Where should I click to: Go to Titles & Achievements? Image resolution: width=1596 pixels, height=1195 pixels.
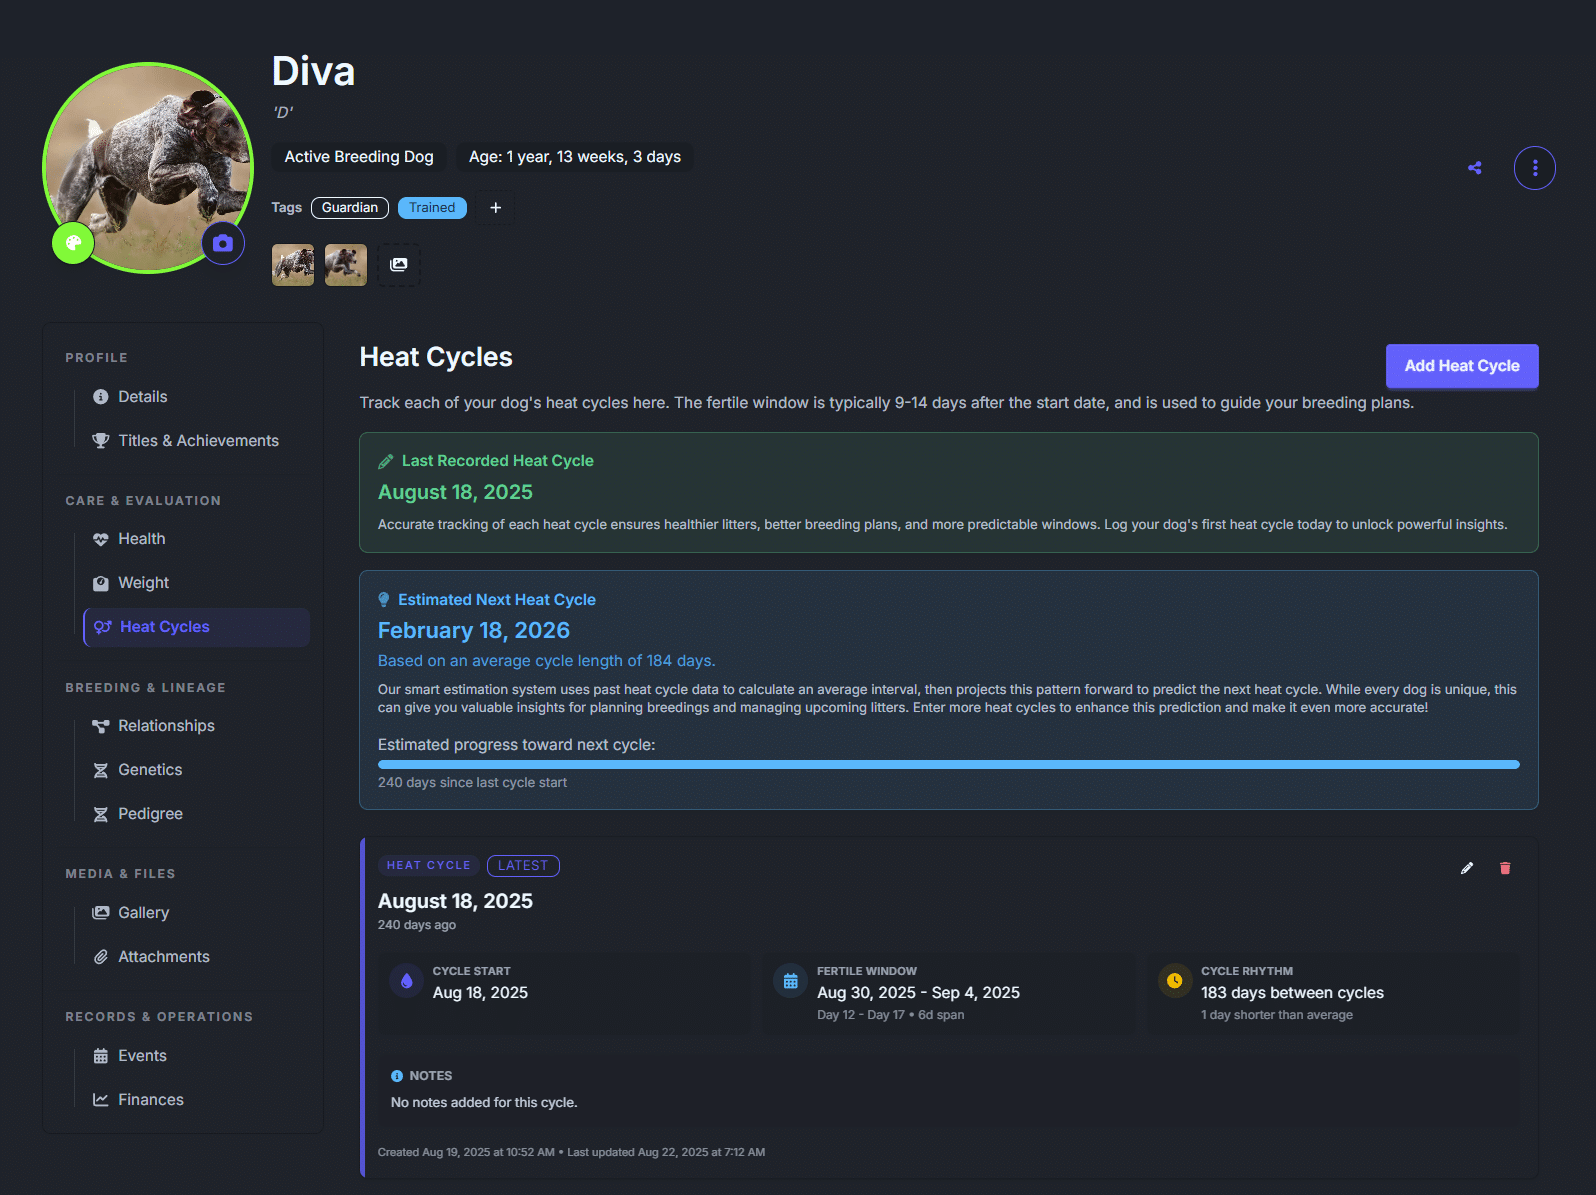click(x=198, y=441)
